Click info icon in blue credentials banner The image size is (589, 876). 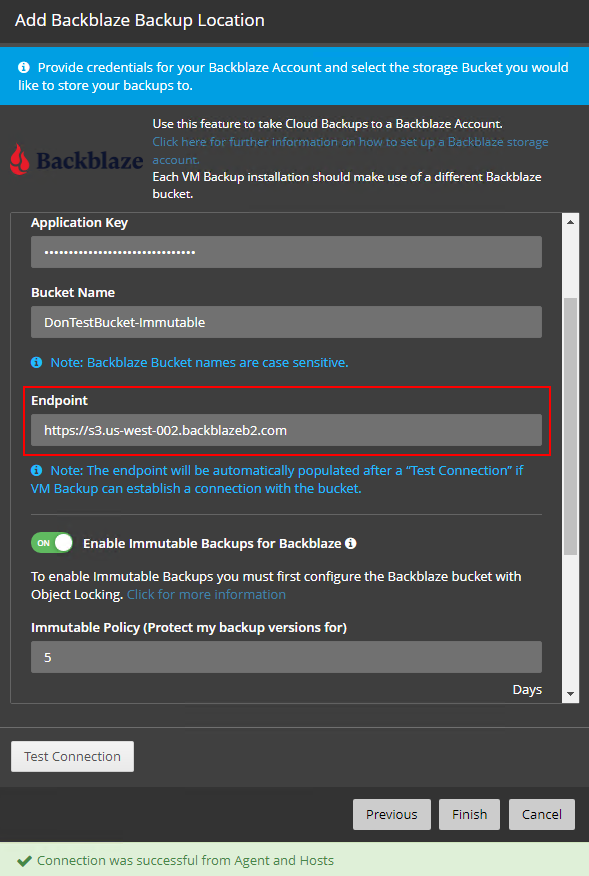point(23,68)
